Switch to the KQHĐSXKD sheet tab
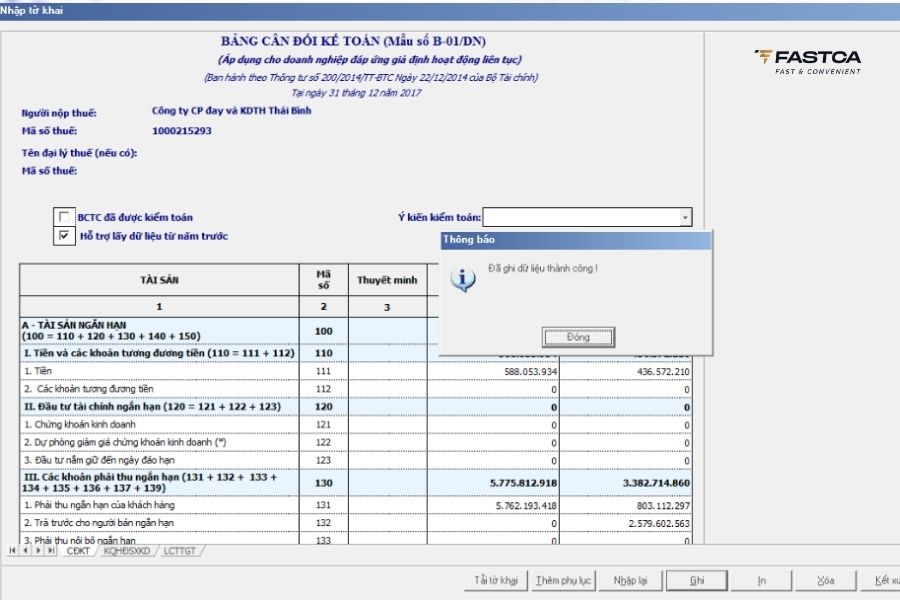The height and width of the screenshot is (600, 900). click(x=126, y=550)
